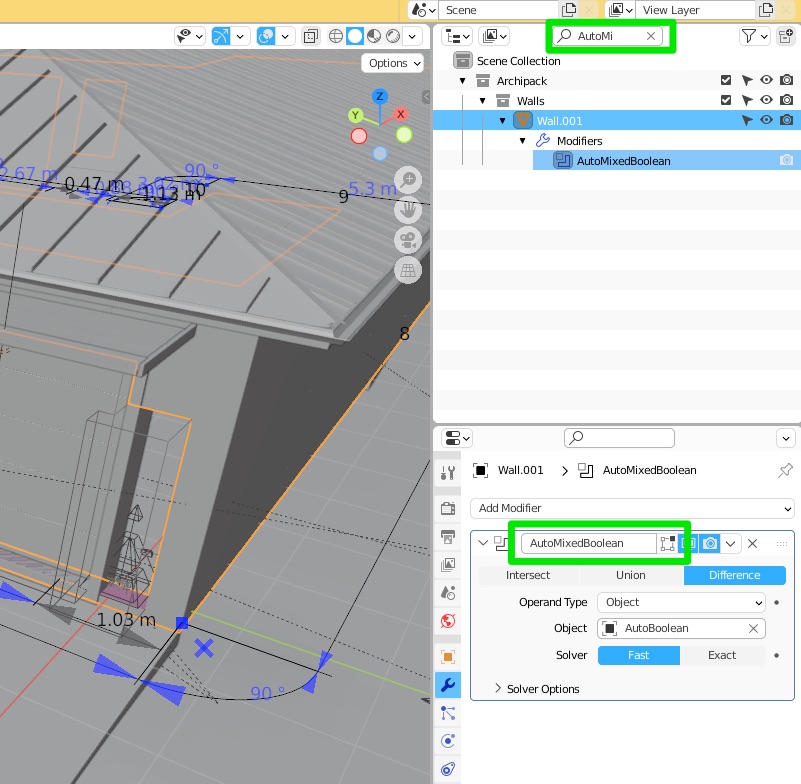
Task: Create a new scene copy
Action: (x=569, y=10)
